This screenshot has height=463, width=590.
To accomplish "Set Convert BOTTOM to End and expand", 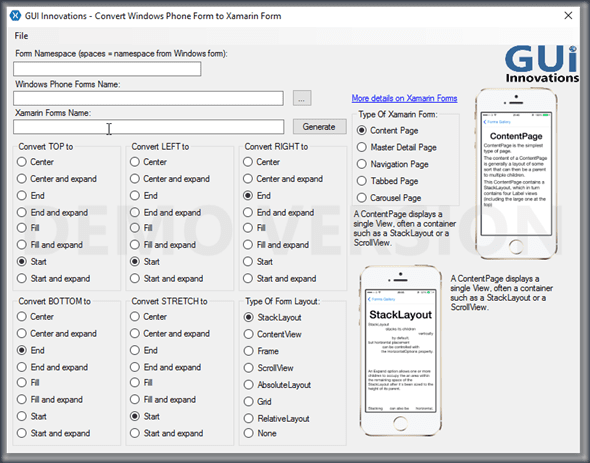I will coord(52,367).
